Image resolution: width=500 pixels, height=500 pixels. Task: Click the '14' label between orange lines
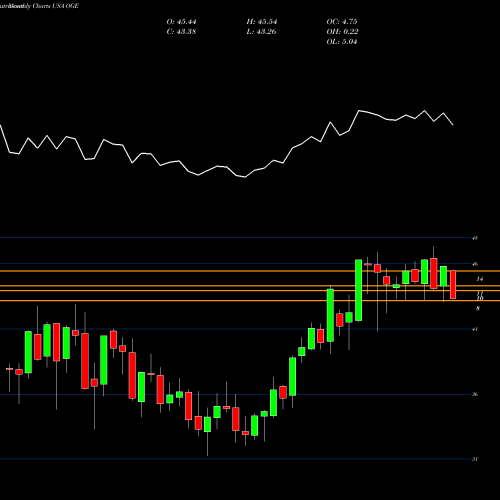(x=480, y=279)
